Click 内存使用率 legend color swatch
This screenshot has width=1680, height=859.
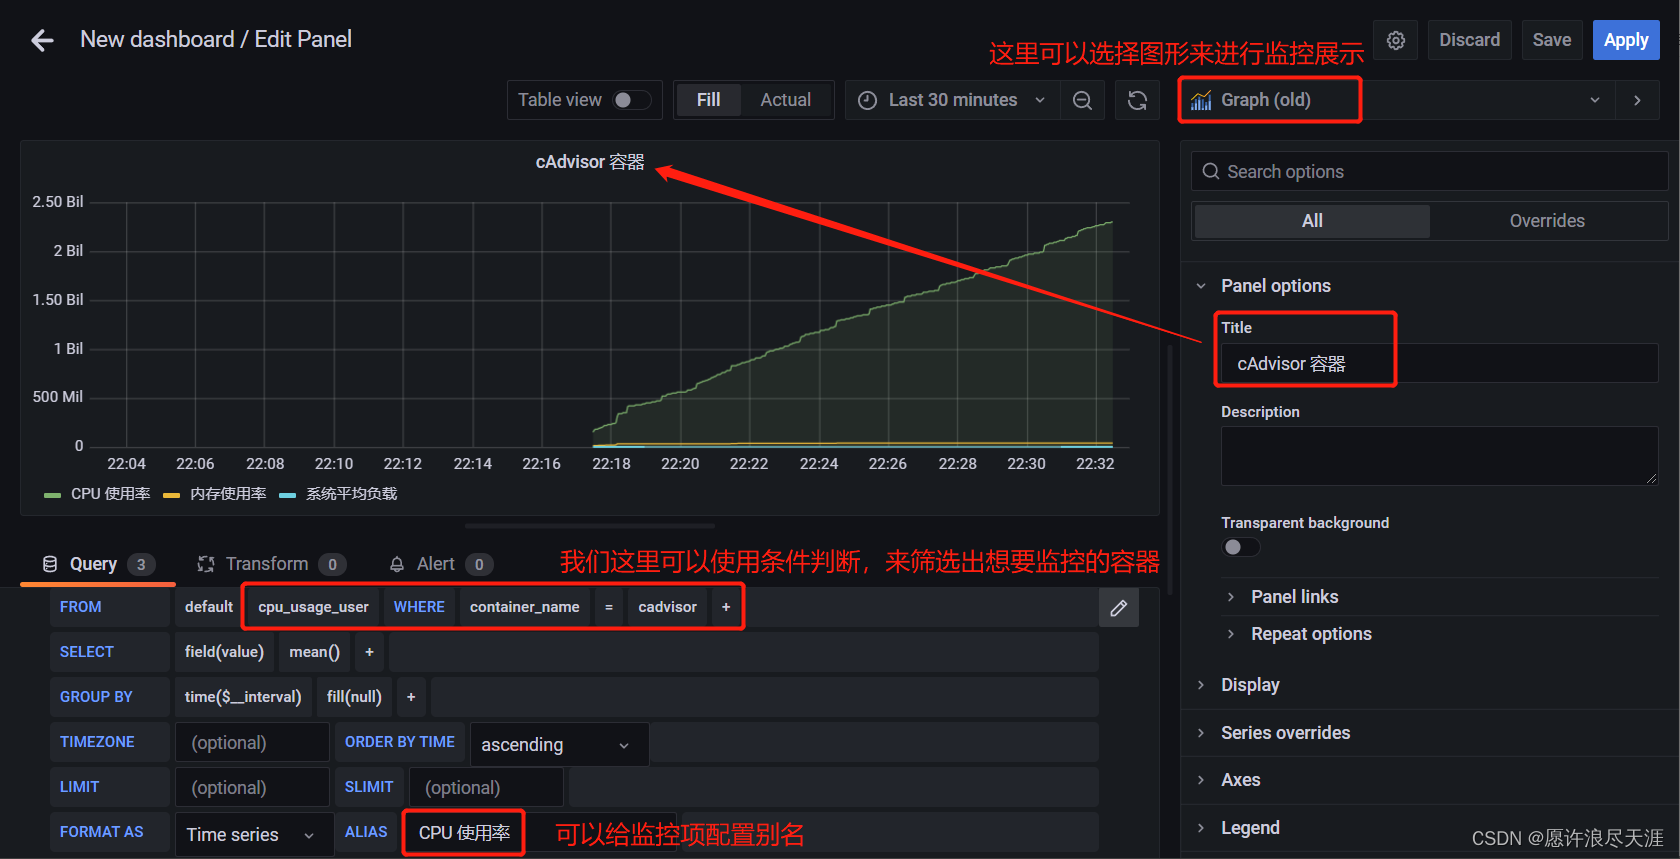pyautogui.click(x=171, y=495)
